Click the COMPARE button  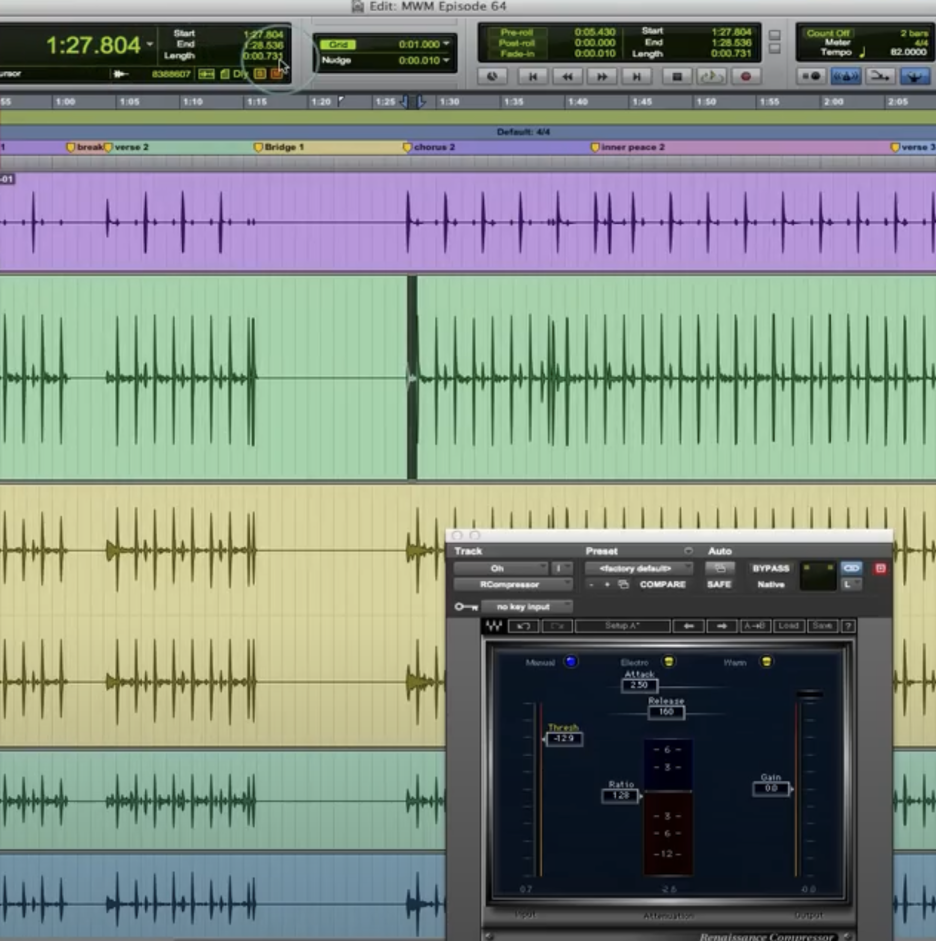662,584
